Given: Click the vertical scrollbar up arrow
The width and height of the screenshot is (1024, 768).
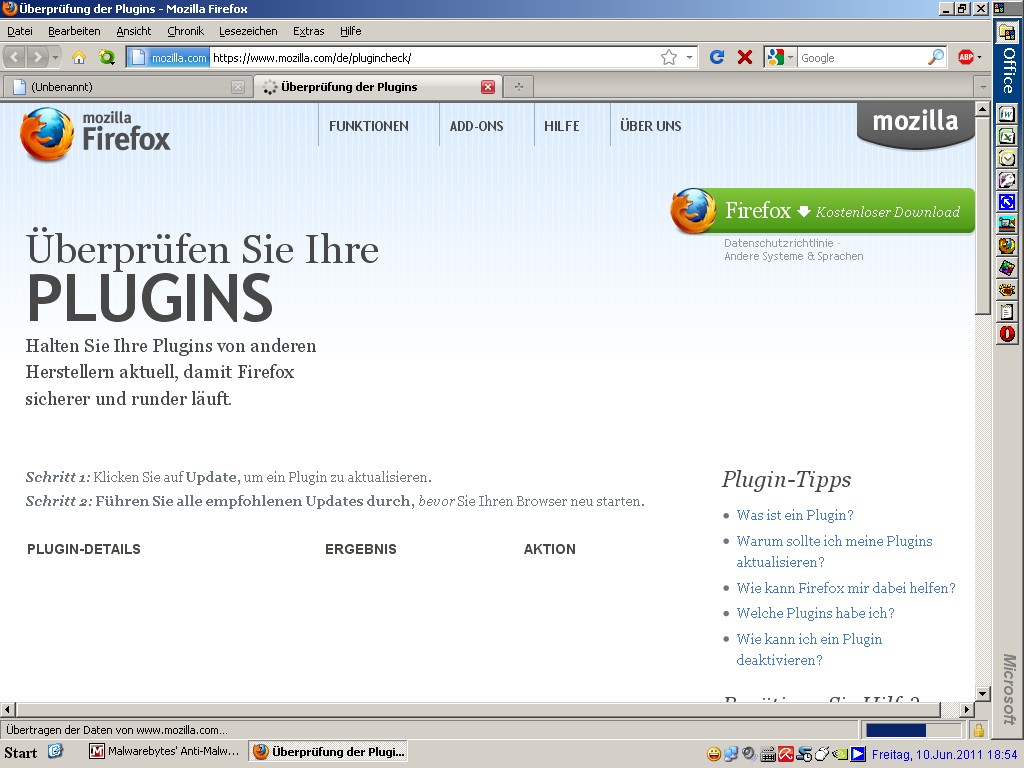Looking at the screenshot, I should click(982, 109).
